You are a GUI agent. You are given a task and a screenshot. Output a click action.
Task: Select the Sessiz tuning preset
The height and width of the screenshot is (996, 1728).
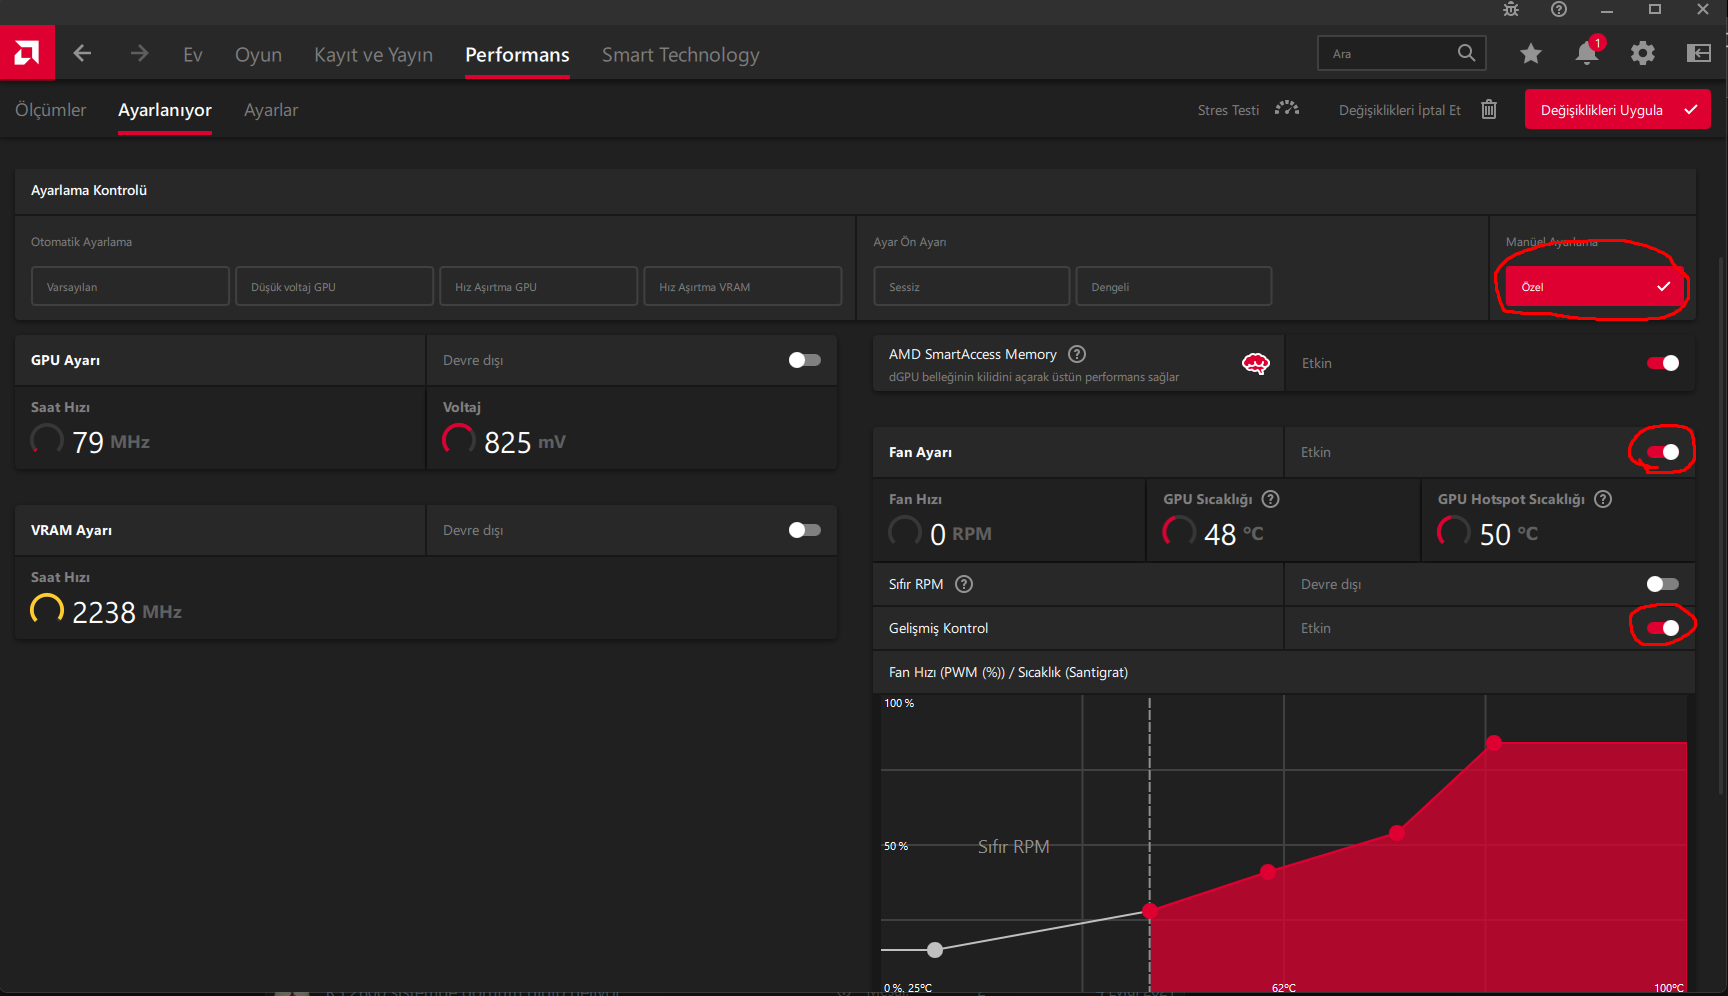click(x=972, y=286)
